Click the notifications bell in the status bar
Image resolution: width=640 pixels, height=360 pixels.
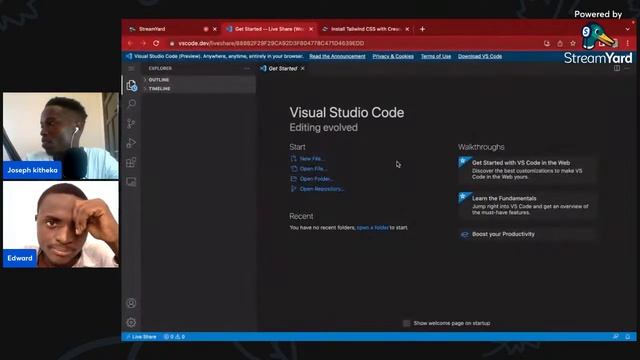click(628, 337)
